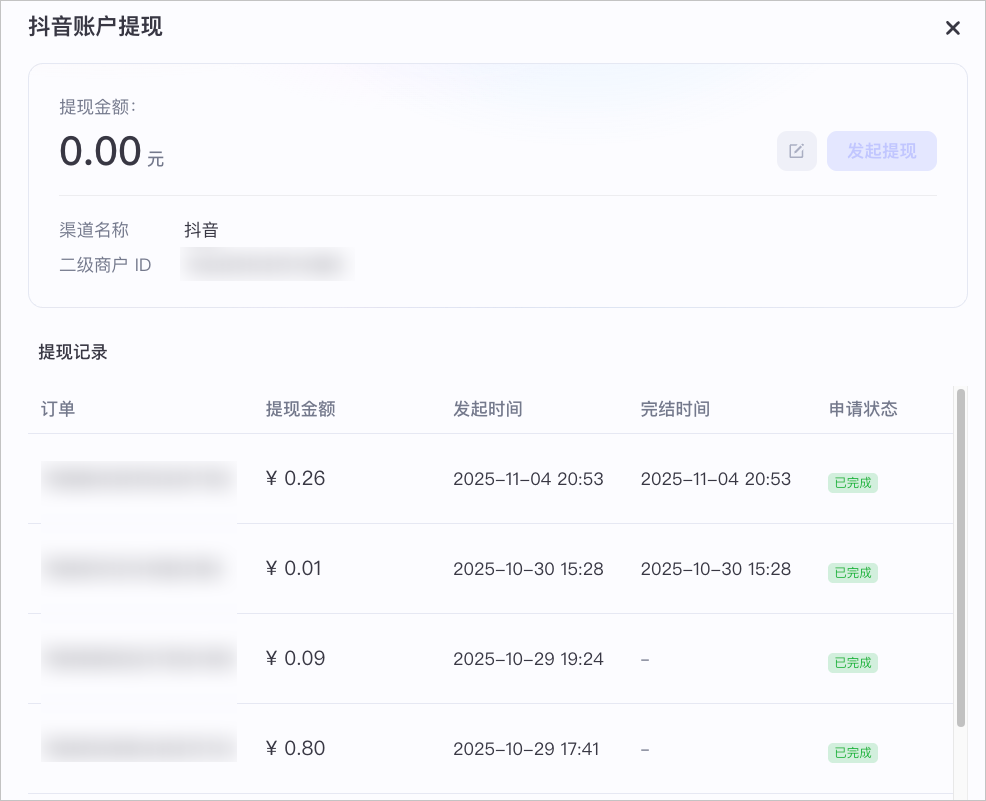Image resolution: width=986 pixels, height=801 pixels.
Task: Click the 提现金额: label in the top card
Action: click(97, 107)
